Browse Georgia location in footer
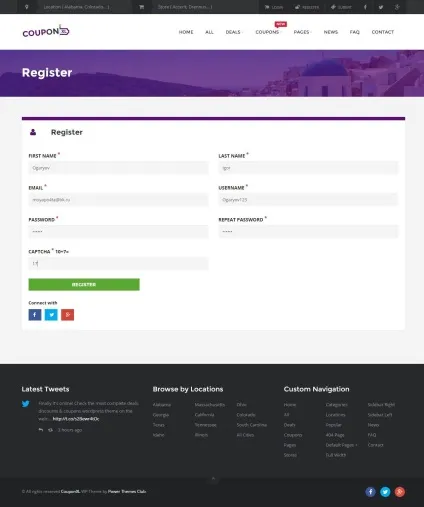Viewport: 424px width, 507px height. click(x=161, y=415)
